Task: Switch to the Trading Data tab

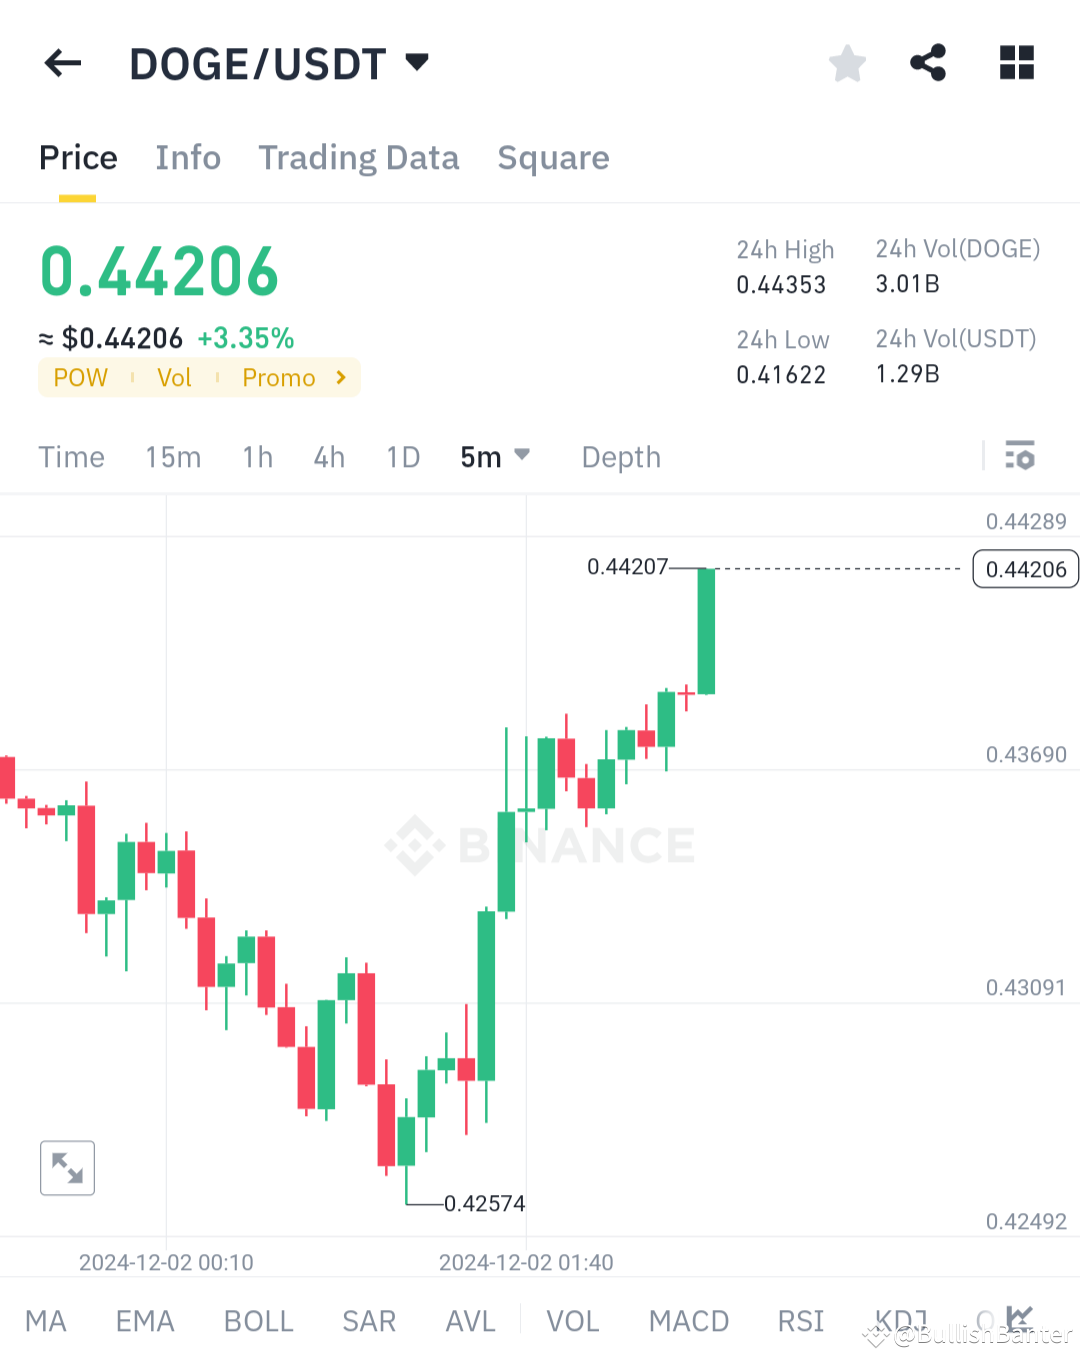Action: 358,158
